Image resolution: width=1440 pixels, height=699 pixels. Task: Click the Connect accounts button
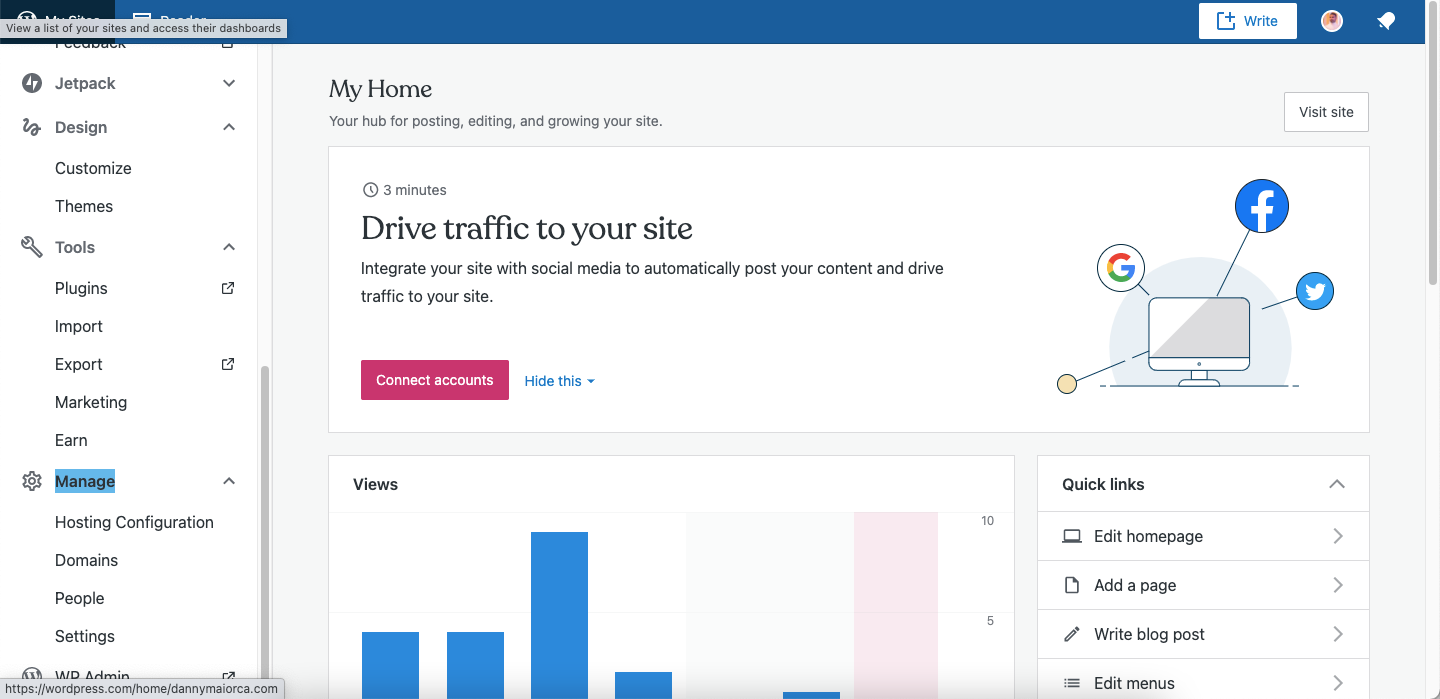[435, 380]
